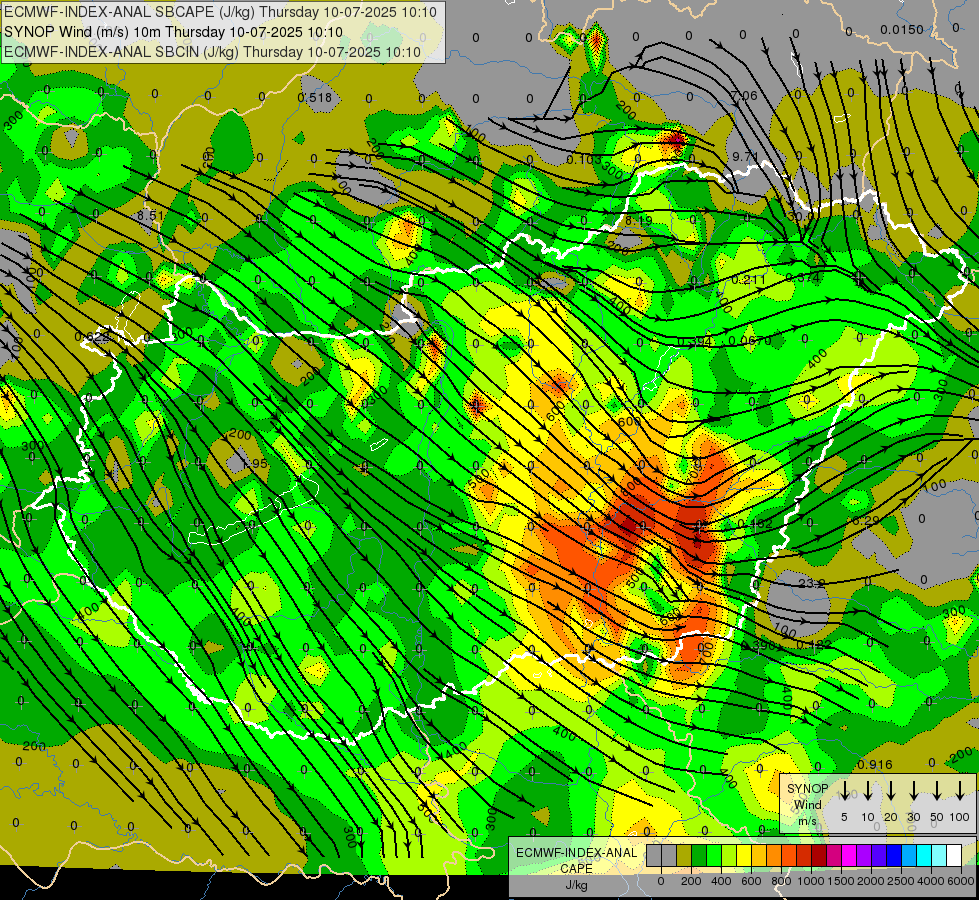The height and width of the screenshot is (900, 979).
Task: Click the map value 0.390
Action: point(759,645)
